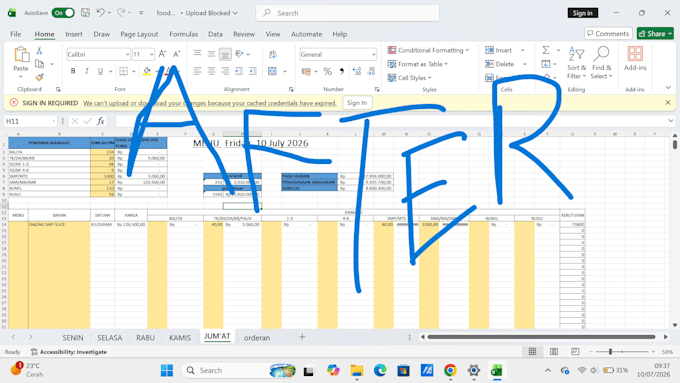Expand Cell Styles menu

click(x=409, y=78)
